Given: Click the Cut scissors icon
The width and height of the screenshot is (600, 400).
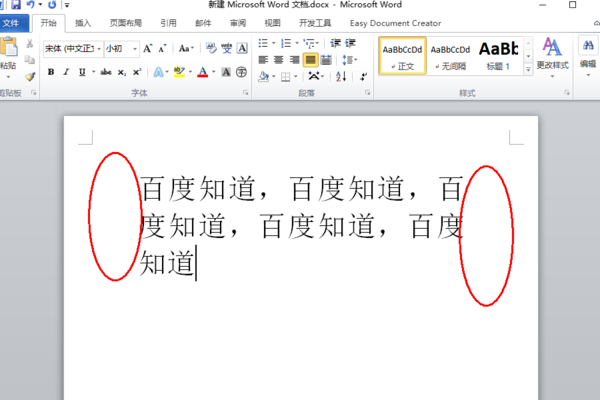Looking at the screenshot, I should (29, 43).
